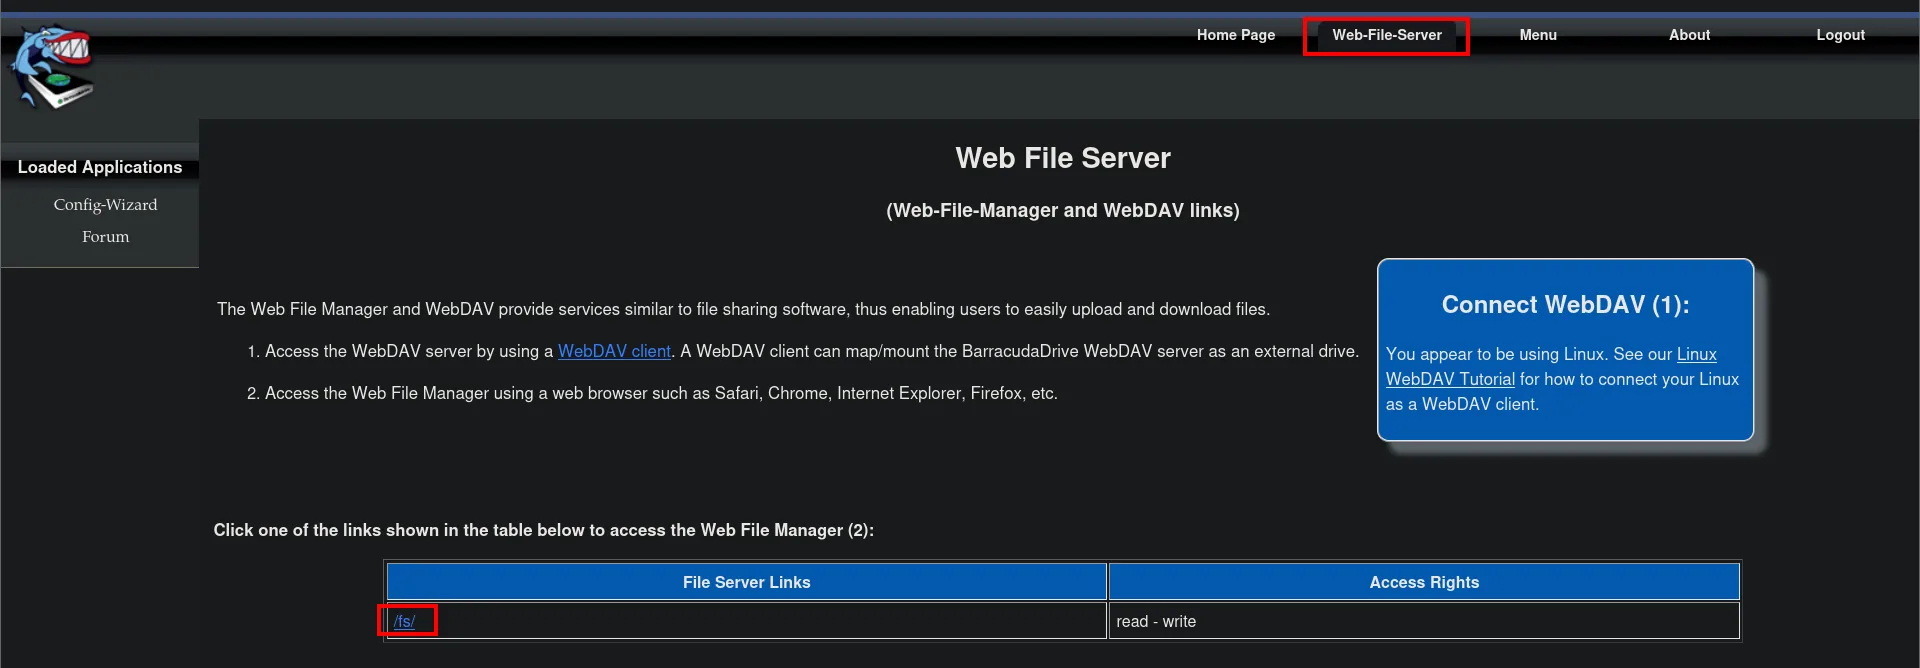
Task: Click the '(Web-File-Manager and WebDAV links)' subtitle
Action: [1063, 210]
